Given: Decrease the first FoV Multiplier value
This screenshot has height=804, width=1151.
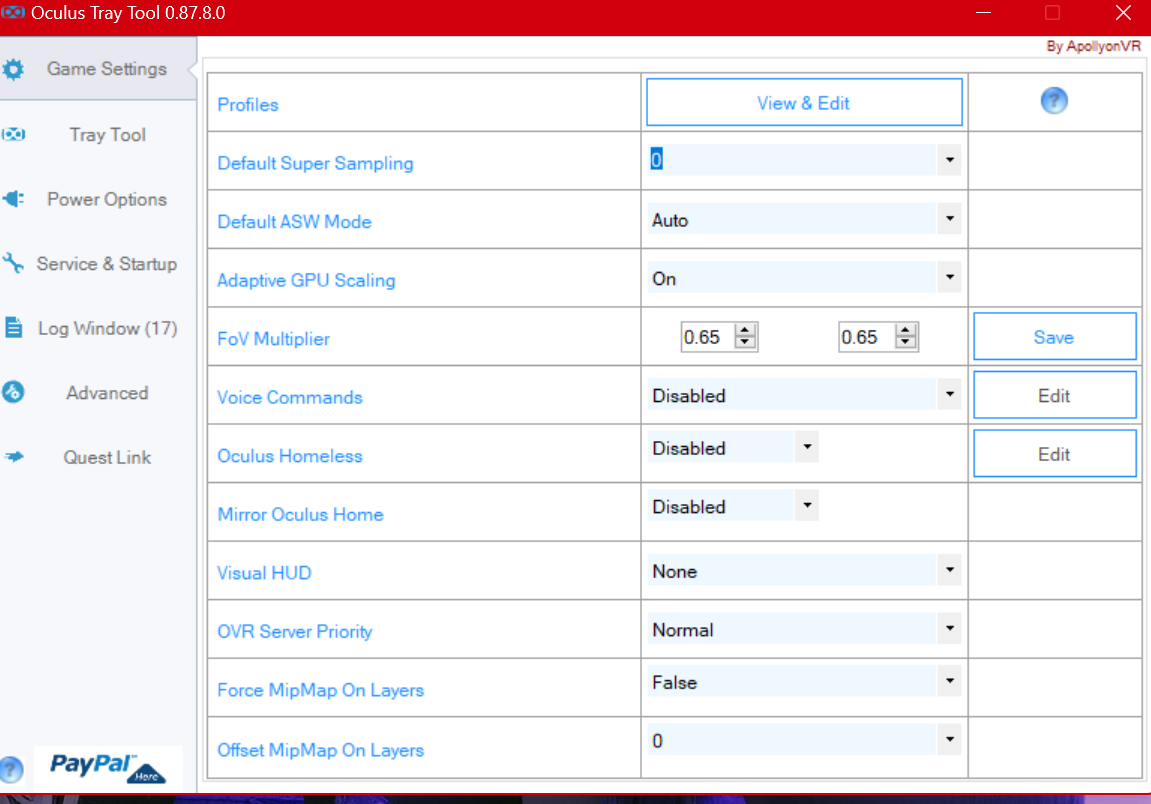Looking at the screenshot, I should coord(745,343).
